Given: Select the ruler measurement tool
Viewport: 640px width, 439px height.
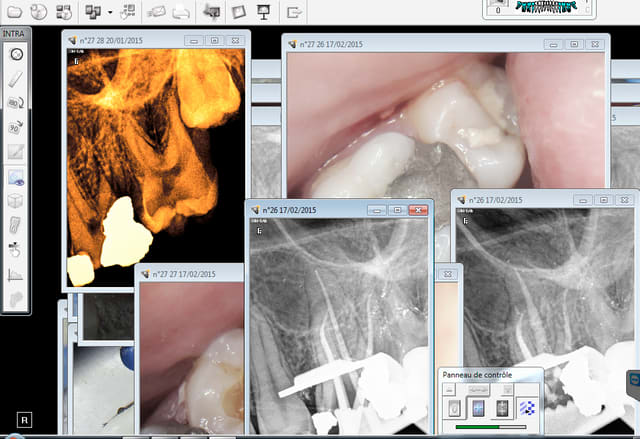Looking at the screenshot, I should [x=16, y=79].
